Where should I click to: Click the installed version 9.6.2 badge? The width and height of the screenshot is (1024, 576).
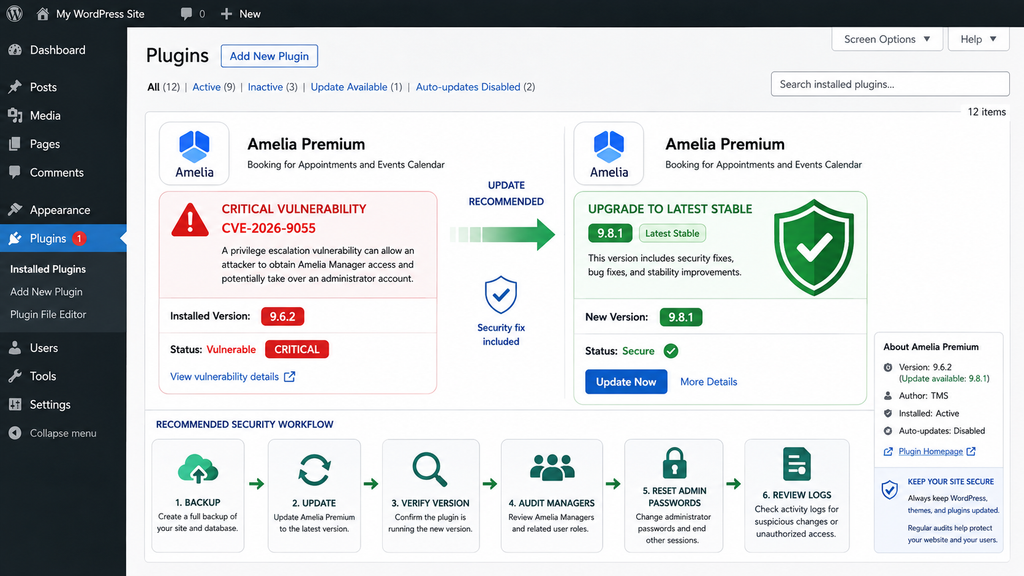(x=282, y=317)
